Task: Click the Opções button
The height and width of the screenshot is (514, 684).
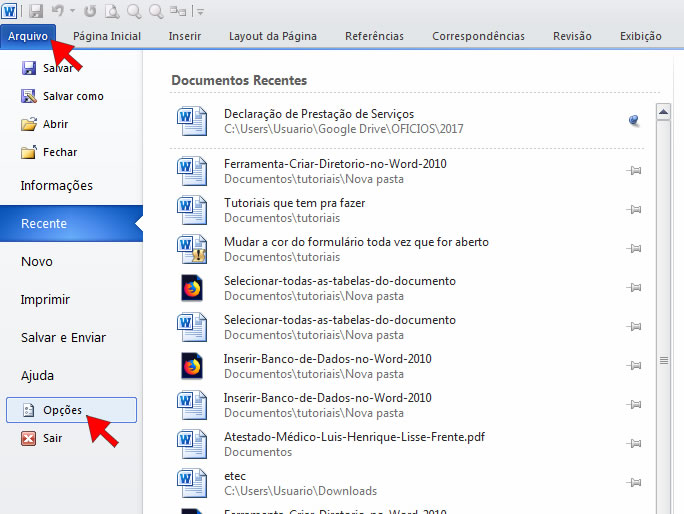Action: click(71, 410)
